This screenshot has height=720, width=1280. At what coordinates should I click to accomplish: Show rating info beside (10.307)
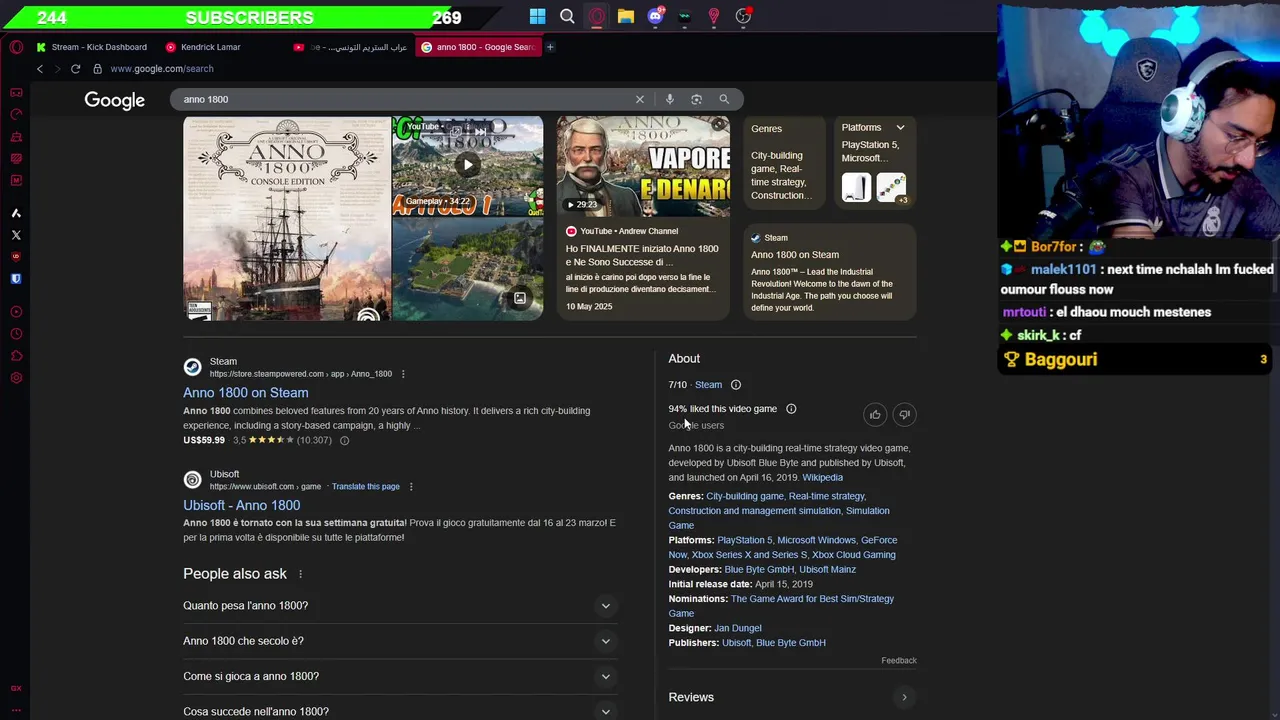coord(344,441)
